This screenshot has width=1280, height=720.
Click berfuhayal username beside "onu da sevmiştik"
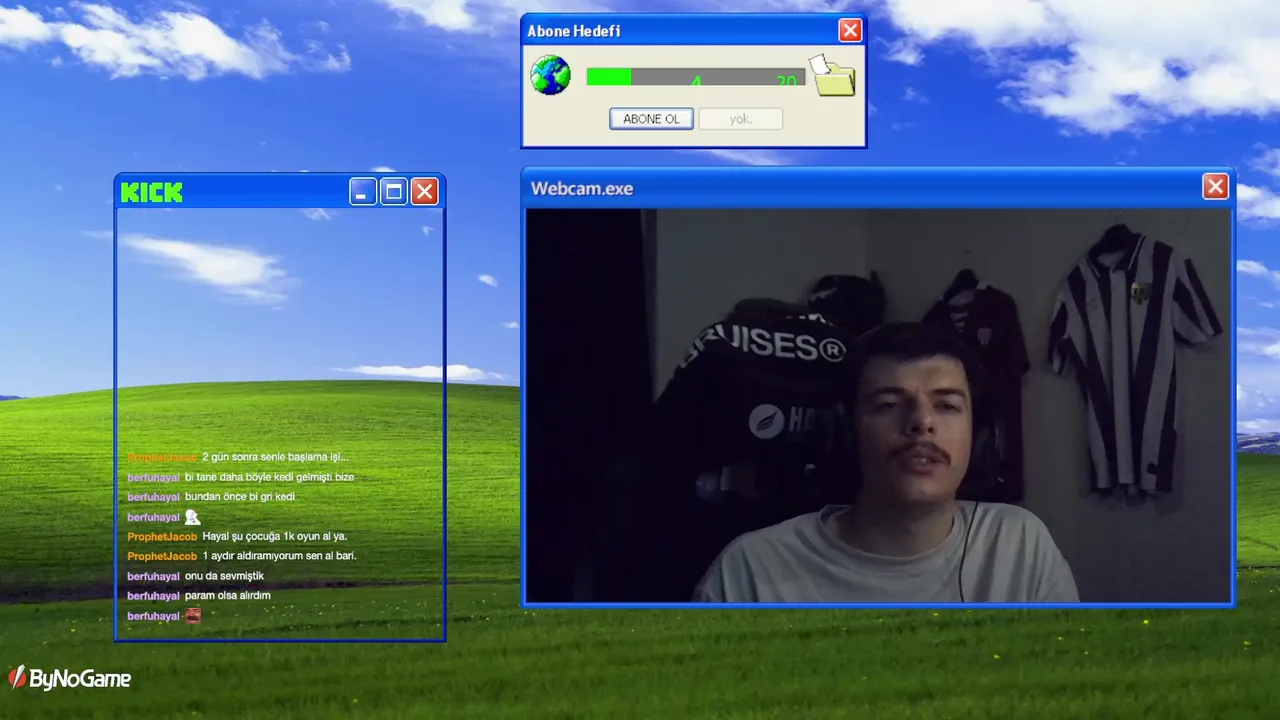(153, 576)
